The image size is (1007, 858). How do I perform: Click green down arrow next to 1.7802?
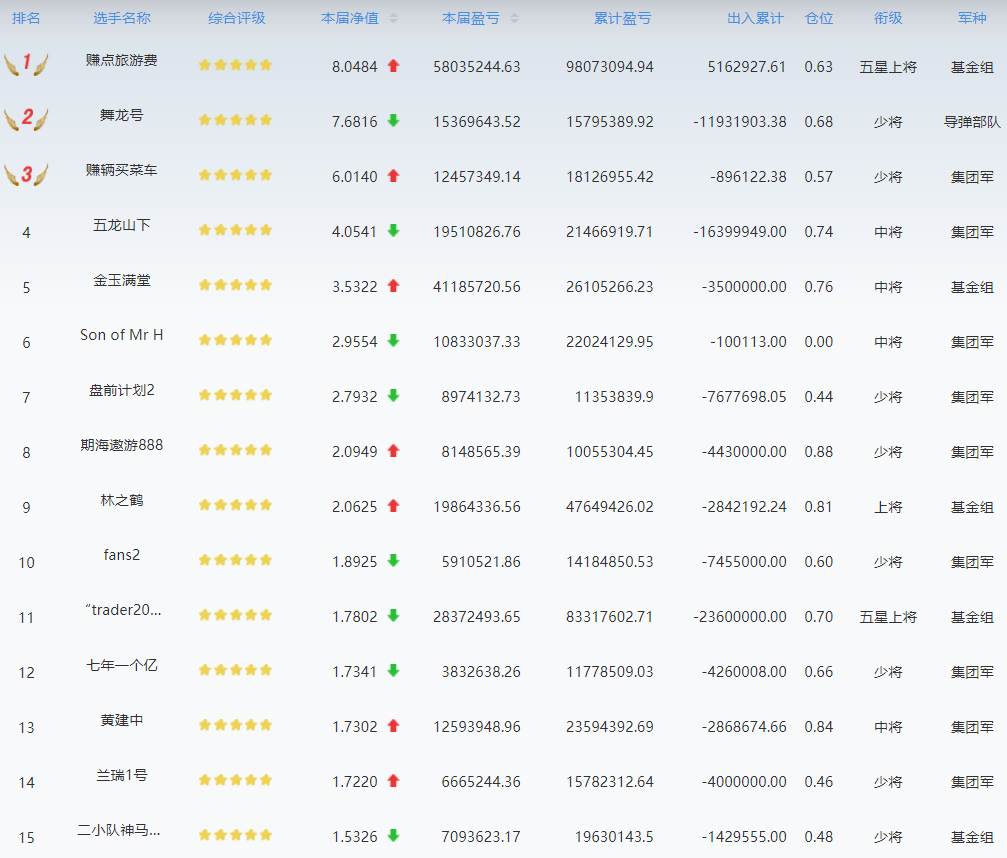[x=394, y=616]
